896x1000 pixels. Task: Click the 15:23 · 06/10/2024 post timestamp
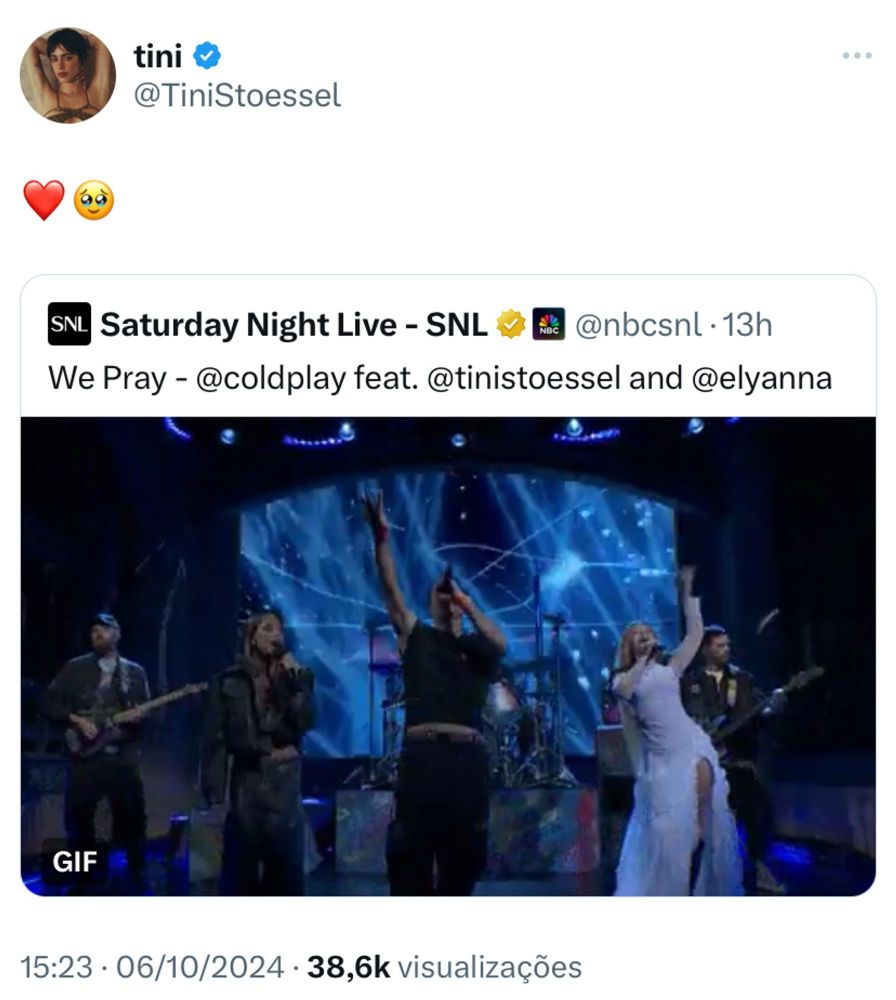[153, 967]
